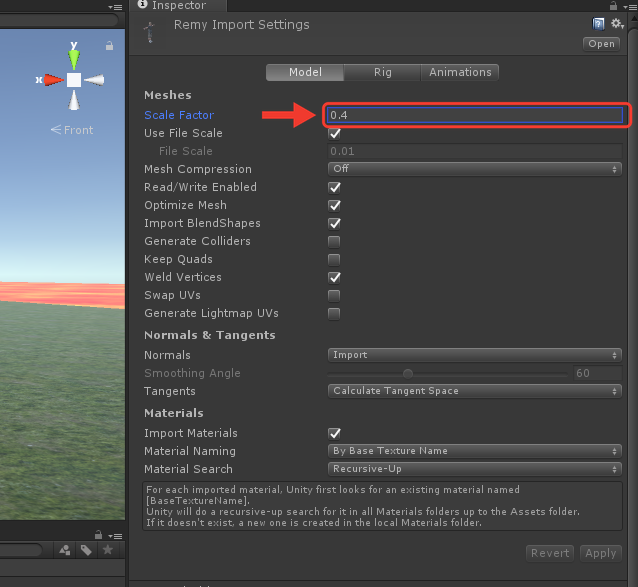Screen dimensions: 638x587
Task: Click the Remy model thumbnail icon
Action: 150,32
